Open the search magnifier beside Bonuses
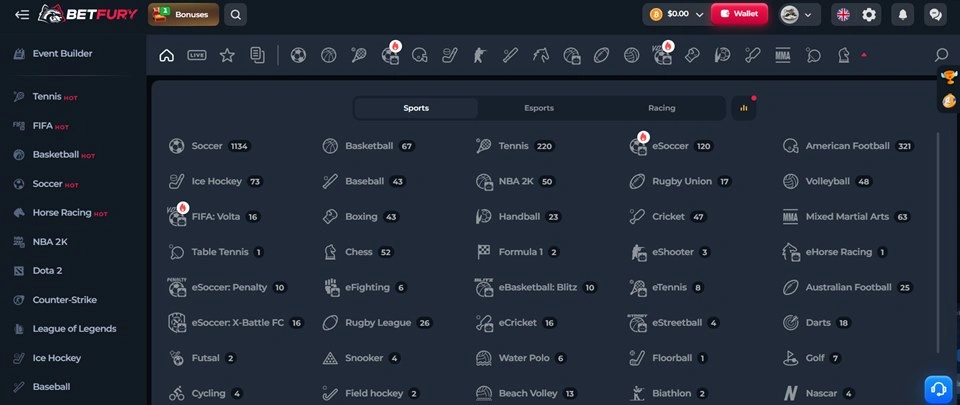 (236, 14)
